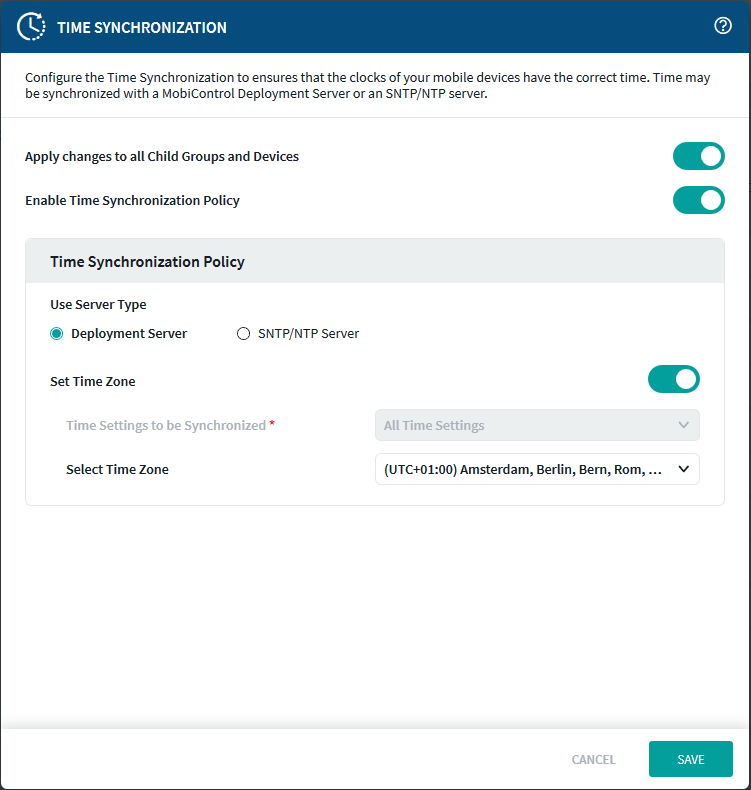Open the All Time Settings dropdown
This screenshot has width=751, height=790.
[536, 425]
